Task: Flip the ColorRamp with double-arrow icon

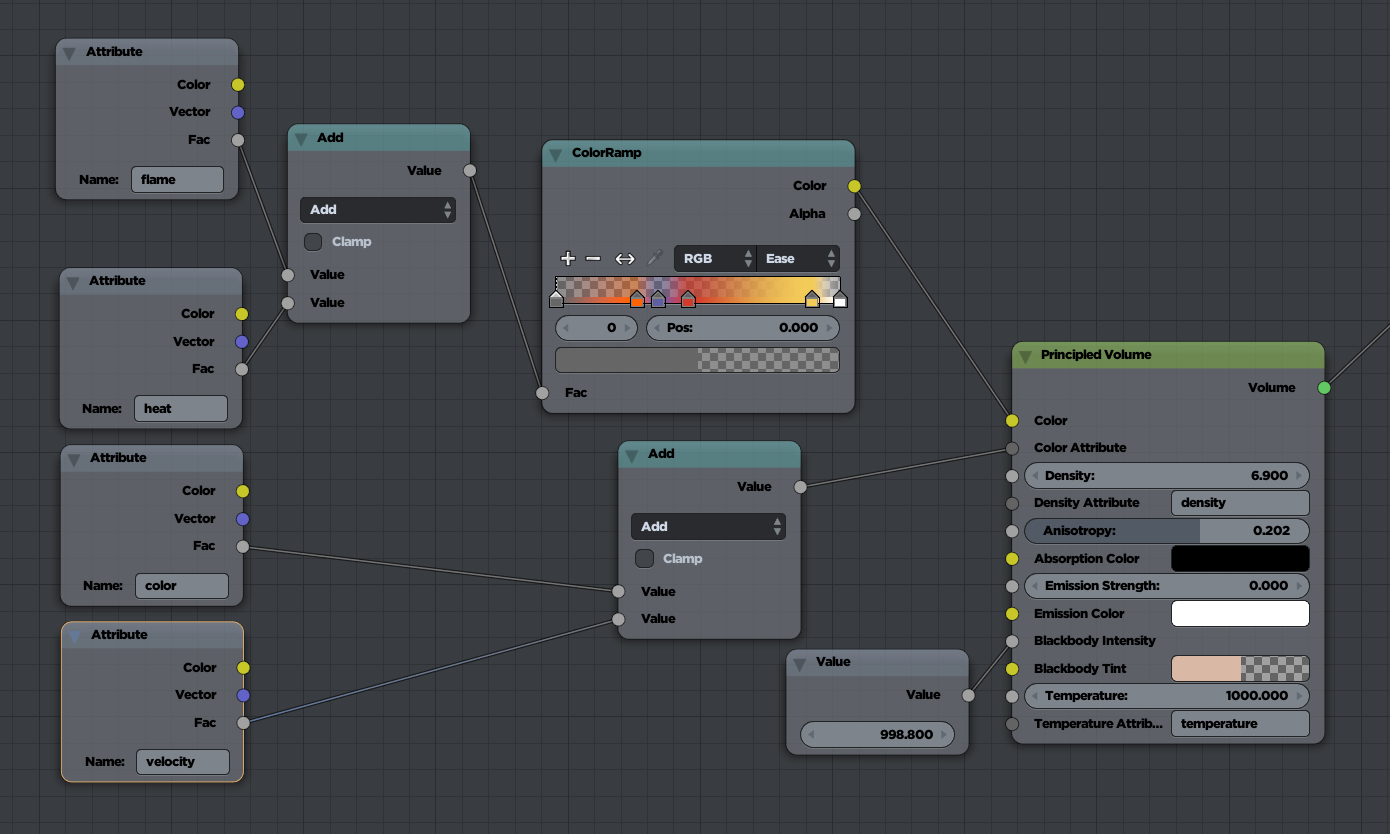Action: [625, 258]
